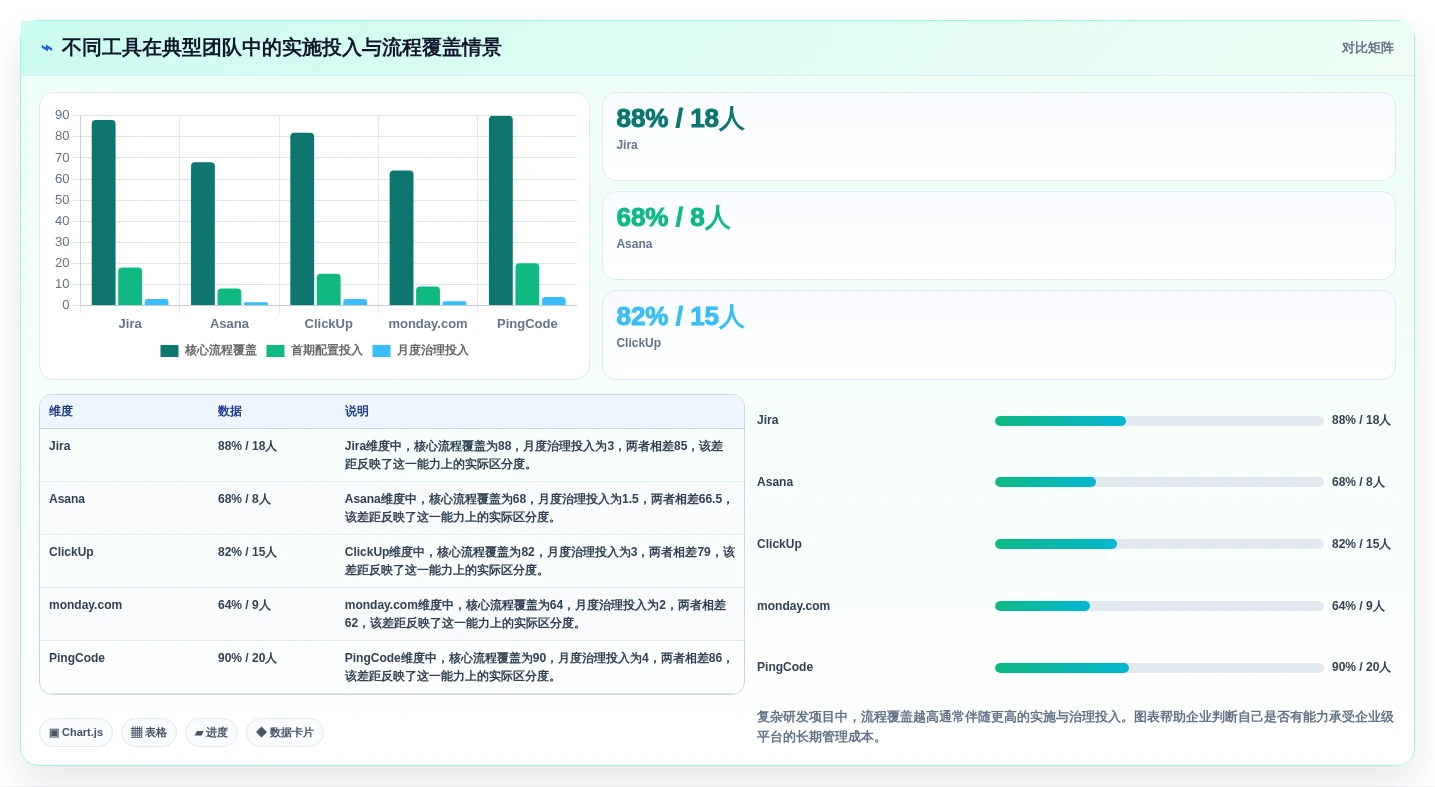This screenshot has height=787, width=1435.
Task: Click the 维度 column header
Action: click(61, 412)
